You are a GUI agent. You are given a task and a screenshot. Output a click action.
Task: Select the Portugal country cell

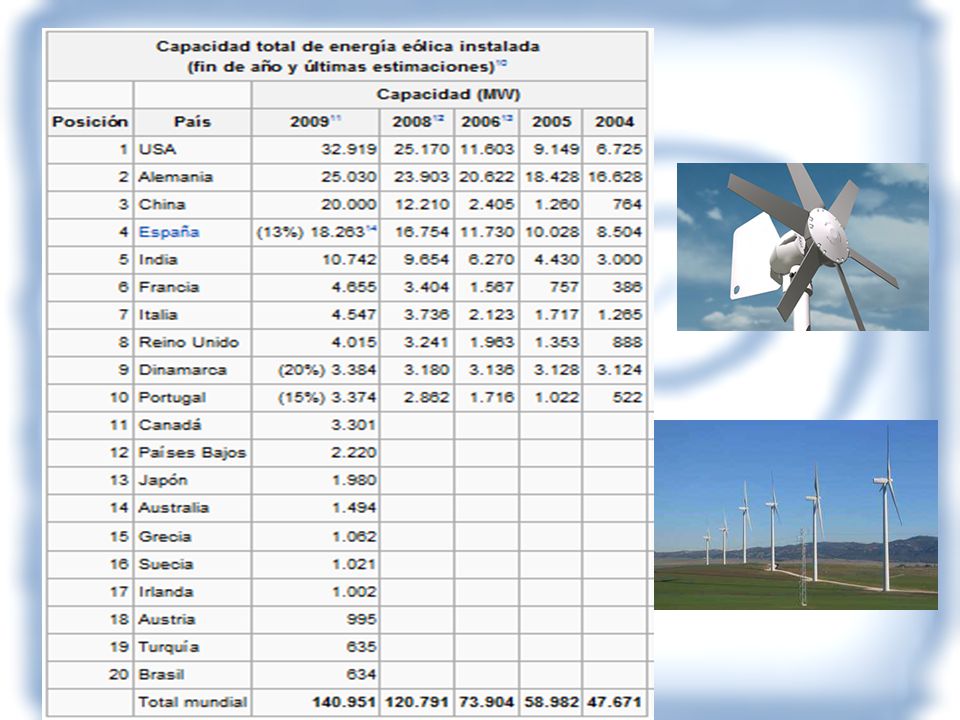coord(192,397)
